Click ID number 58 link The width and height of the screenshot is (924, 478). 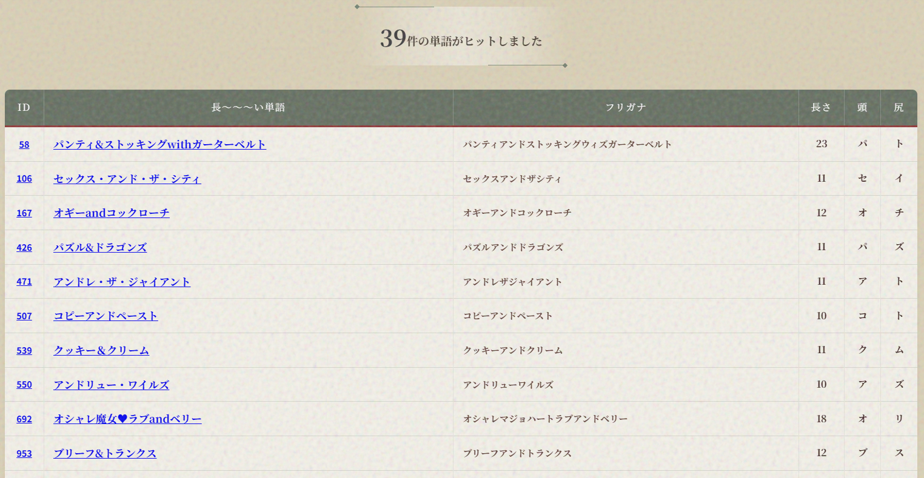[24, 145]
